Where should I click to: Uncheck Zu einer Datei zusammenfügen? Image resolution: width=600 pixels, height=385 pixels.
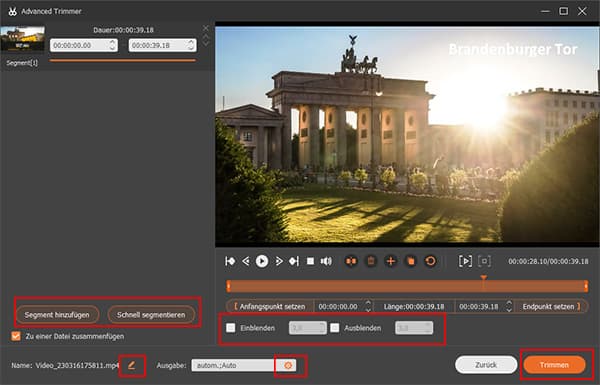16,336
